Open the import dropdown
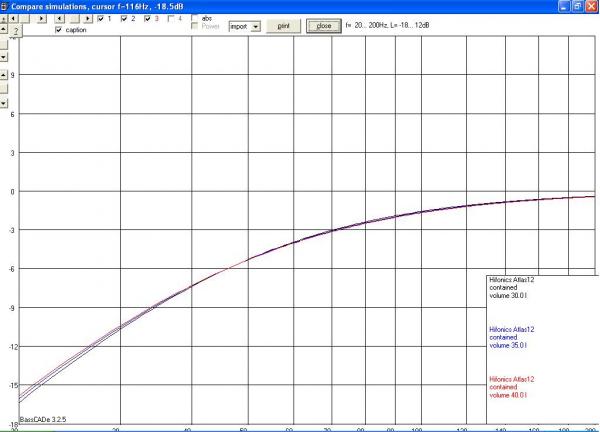This screenshot has height=432, width=600. pyautogui.click(x=254, y=26)
